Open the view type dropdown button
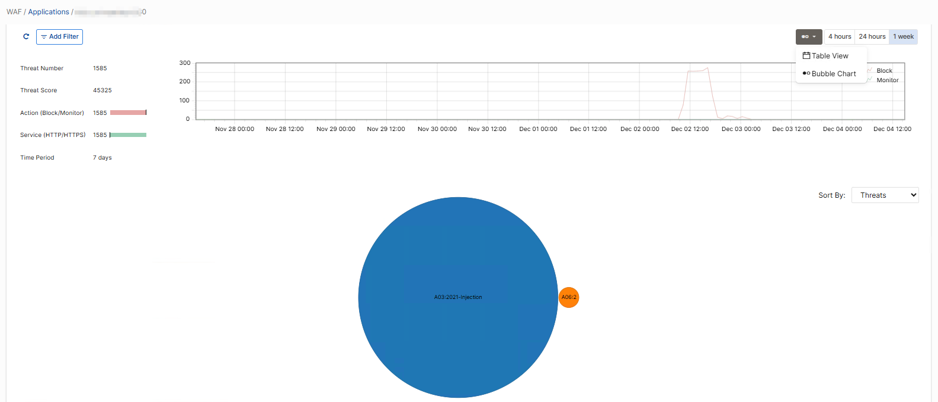This screenshot has width=938, height=402. 809,36
